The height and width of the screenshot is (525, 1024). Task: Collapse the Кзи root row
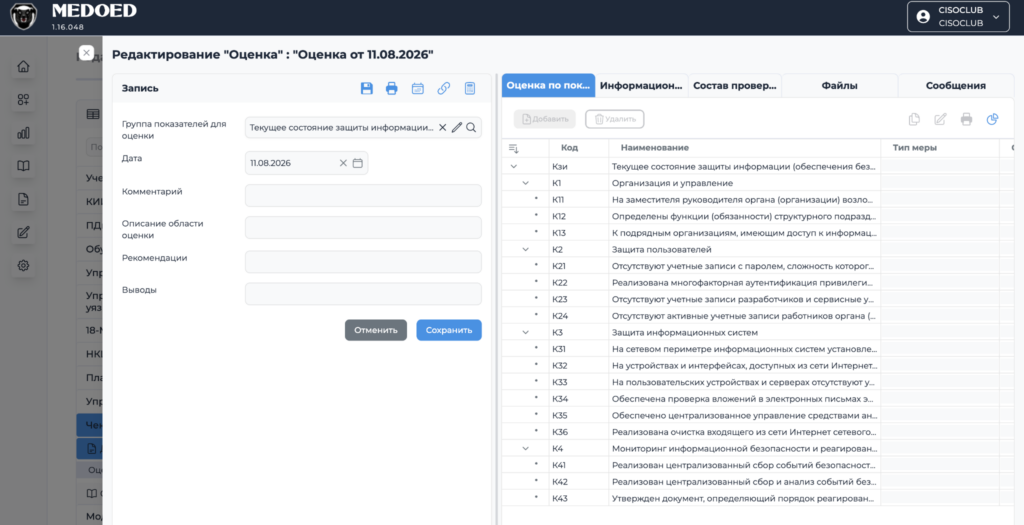point(513,167)
